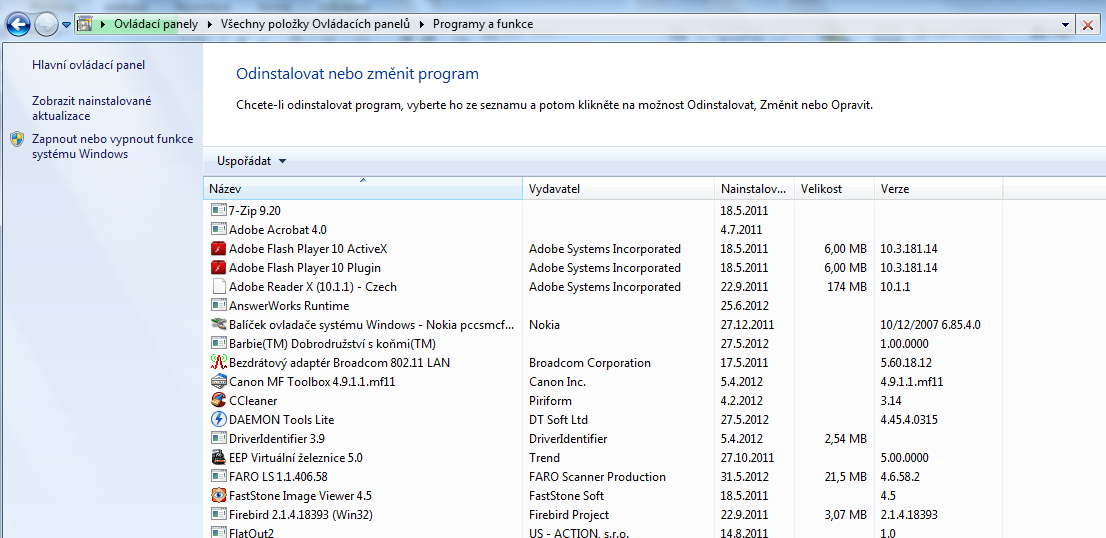
Task: Open Zapnout nebo vypnout funkce systému Windows
Action: pyautogui.click(x=112, y=147)
